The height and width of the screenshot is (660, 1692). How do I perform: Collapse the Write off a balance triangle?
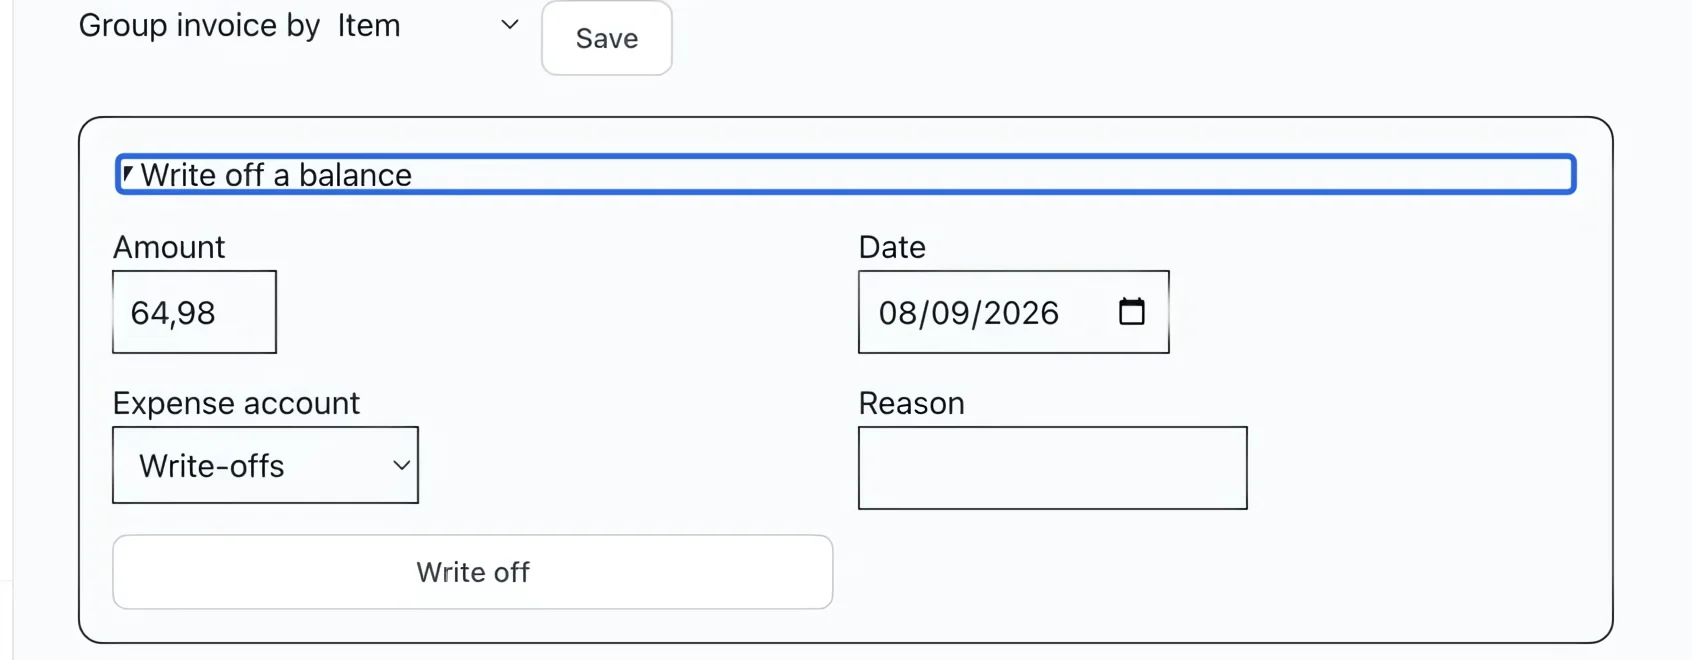click(x=128, y=175)
